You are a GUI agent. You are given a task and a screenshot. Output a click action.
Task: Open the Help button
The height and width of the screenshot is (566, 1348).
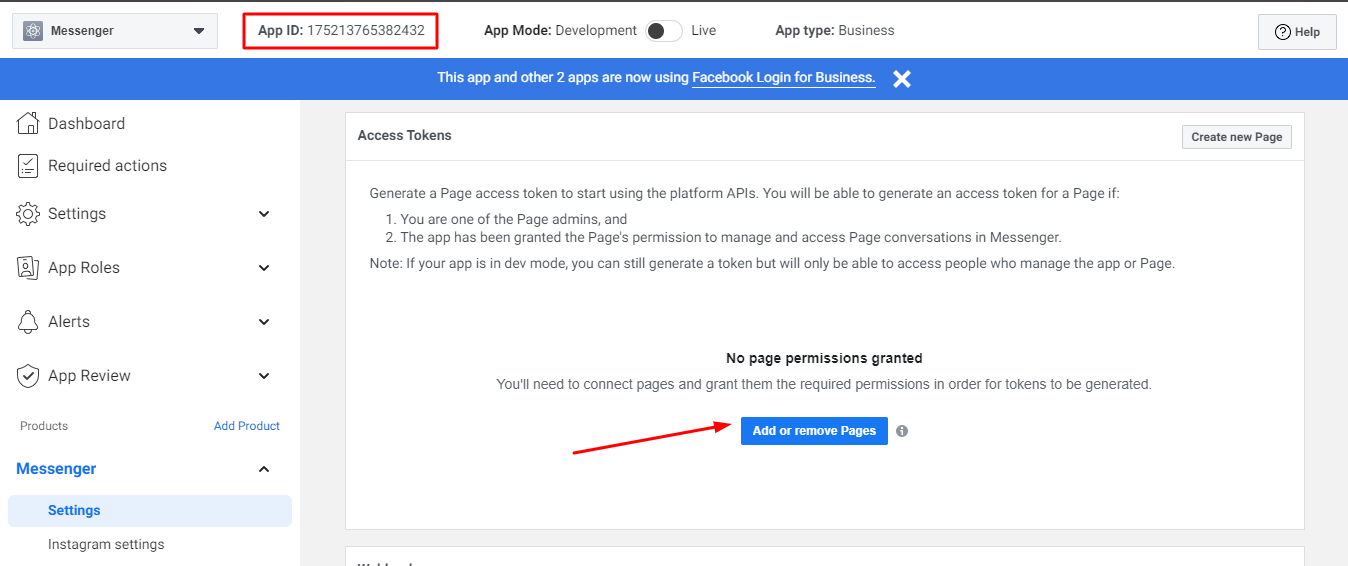point(1297,32)
